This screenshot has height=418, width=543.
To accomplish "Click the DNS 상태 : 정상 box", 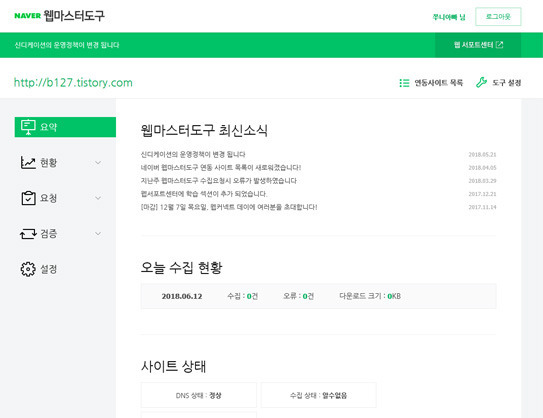I will click(x=199, y=395).
